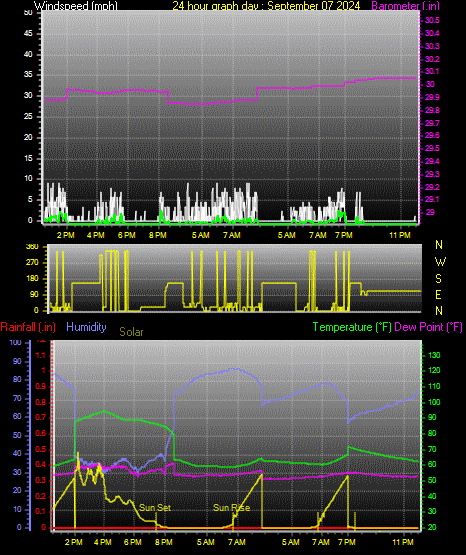Click the Windspeed (mph) axis title

[76, 6]
